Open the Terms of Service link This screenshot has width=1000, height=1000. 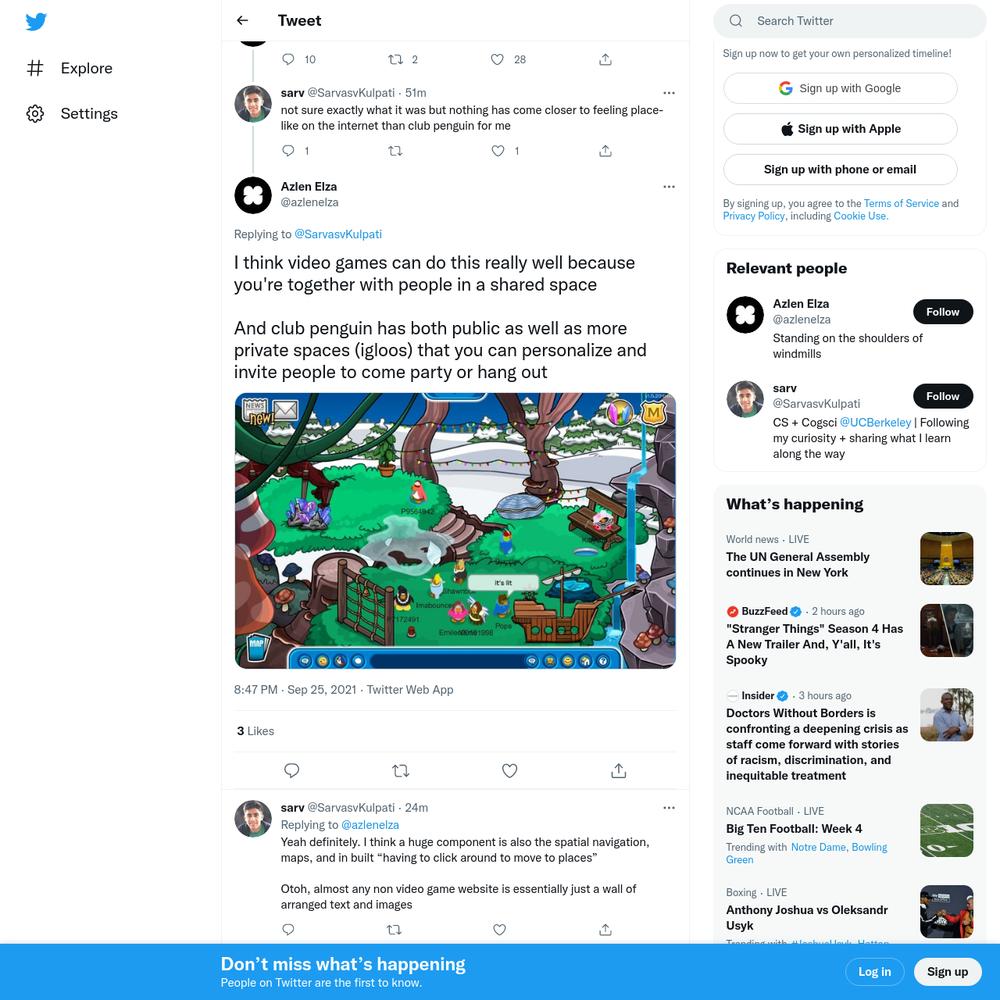pos(901,203)
